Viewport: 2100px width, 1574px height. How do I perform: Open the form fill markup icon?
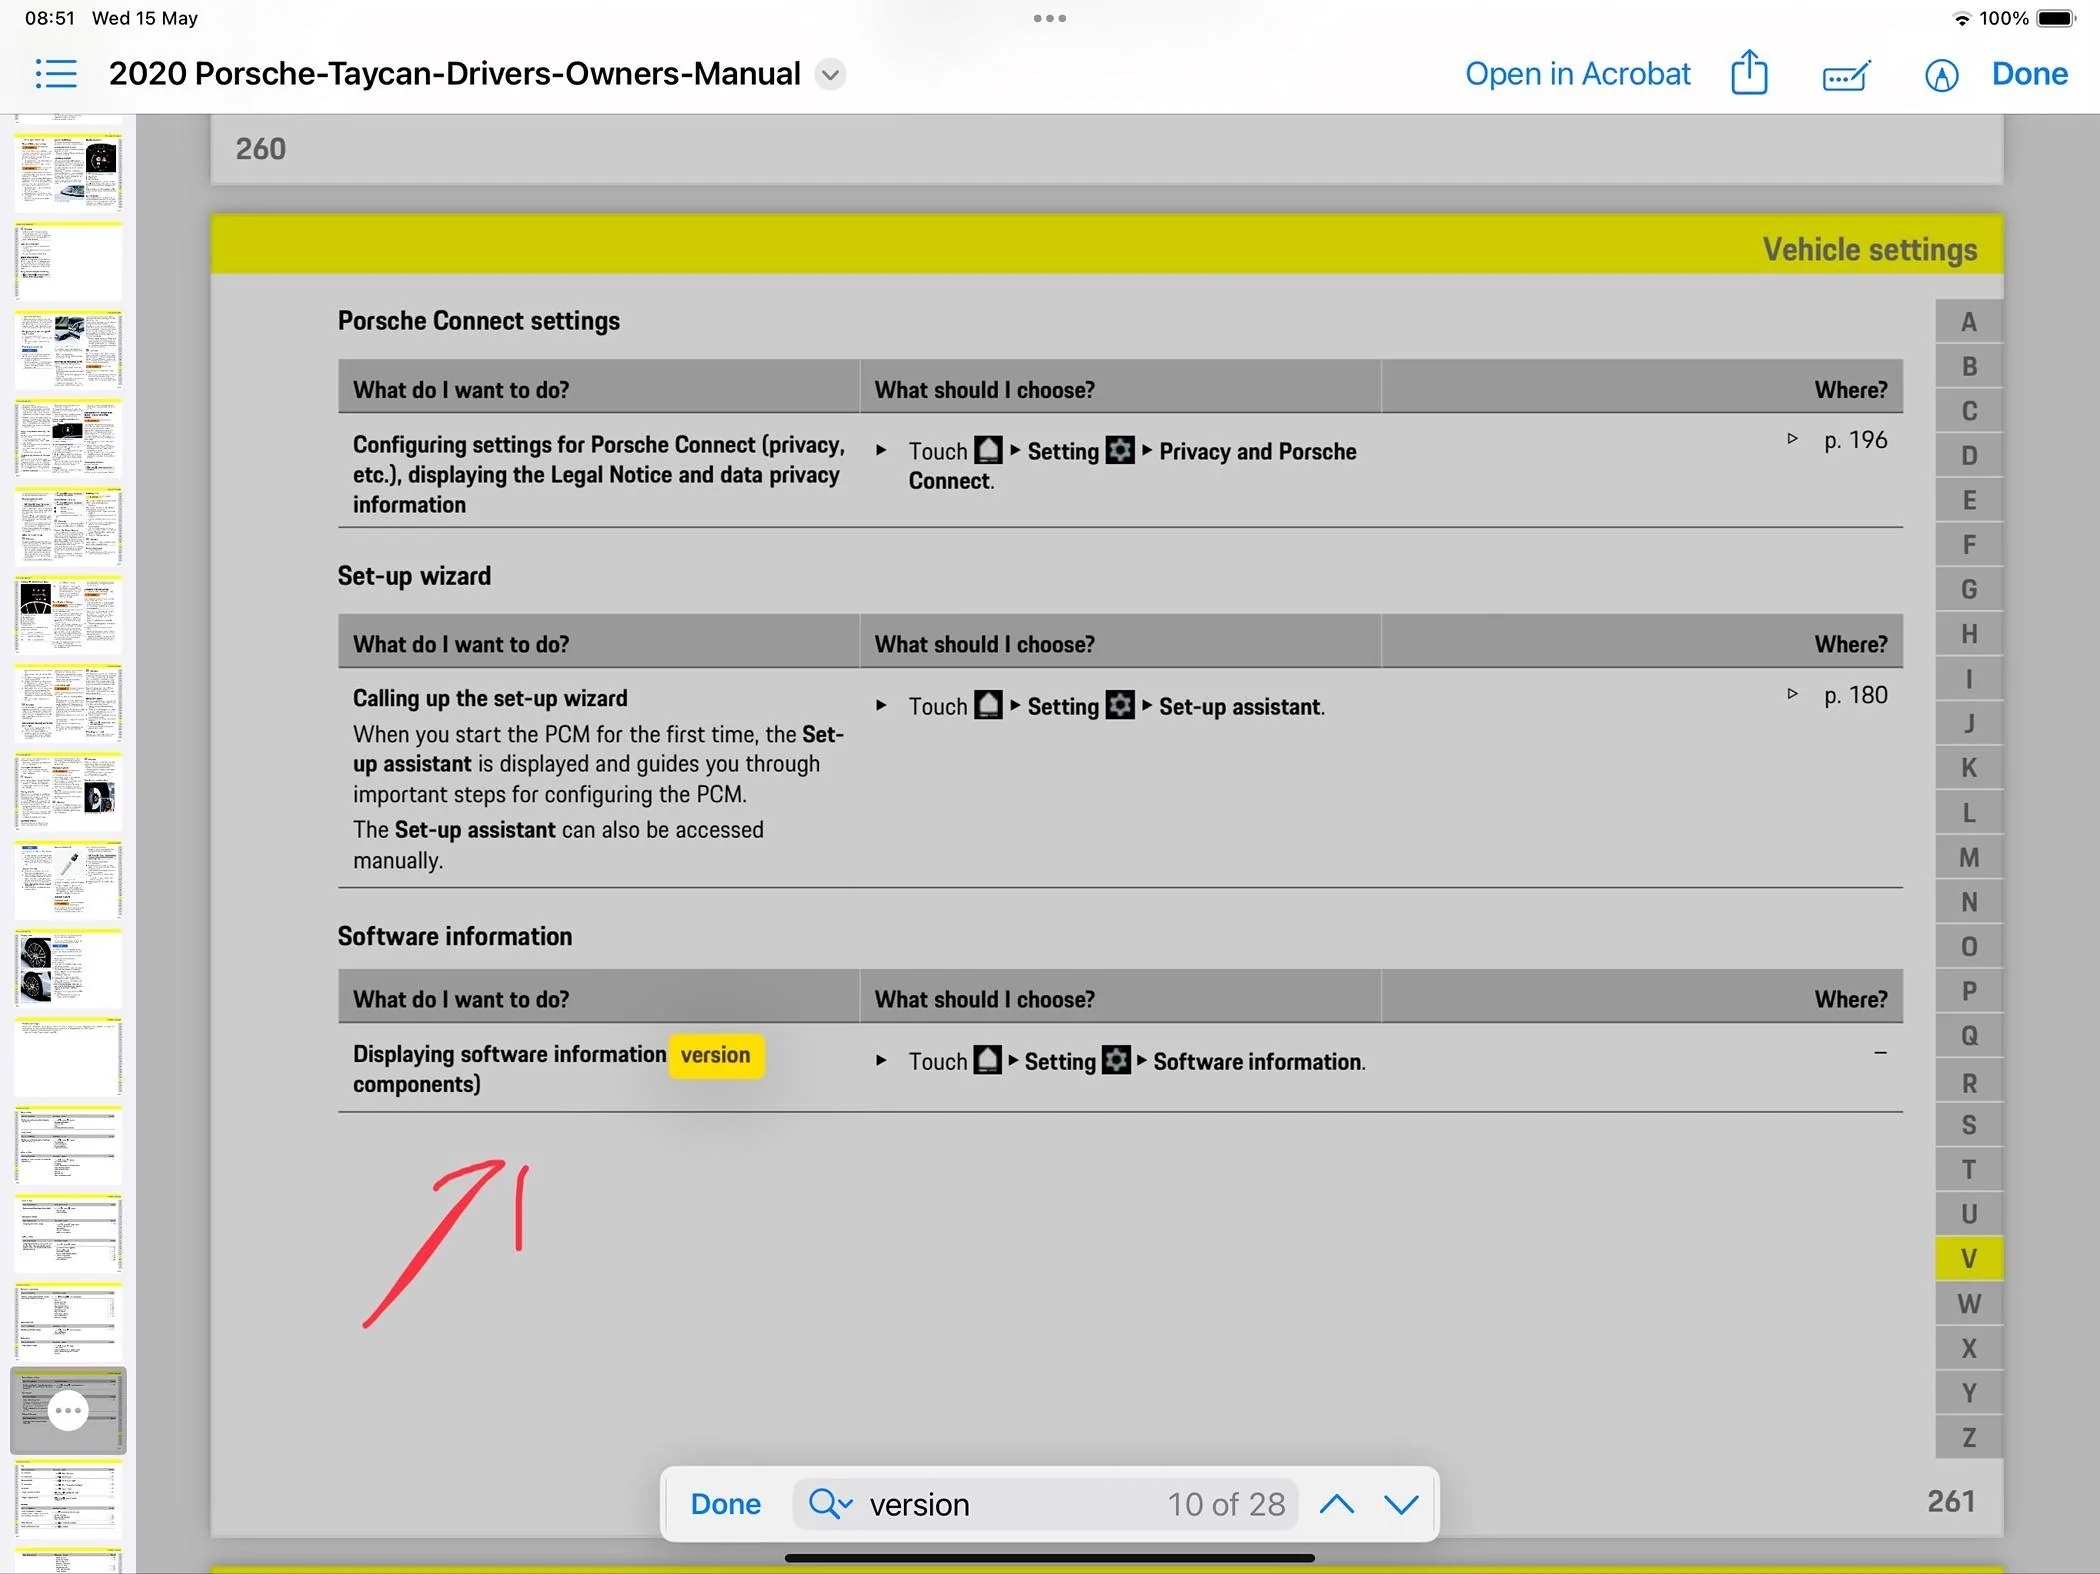(1846, 75)
